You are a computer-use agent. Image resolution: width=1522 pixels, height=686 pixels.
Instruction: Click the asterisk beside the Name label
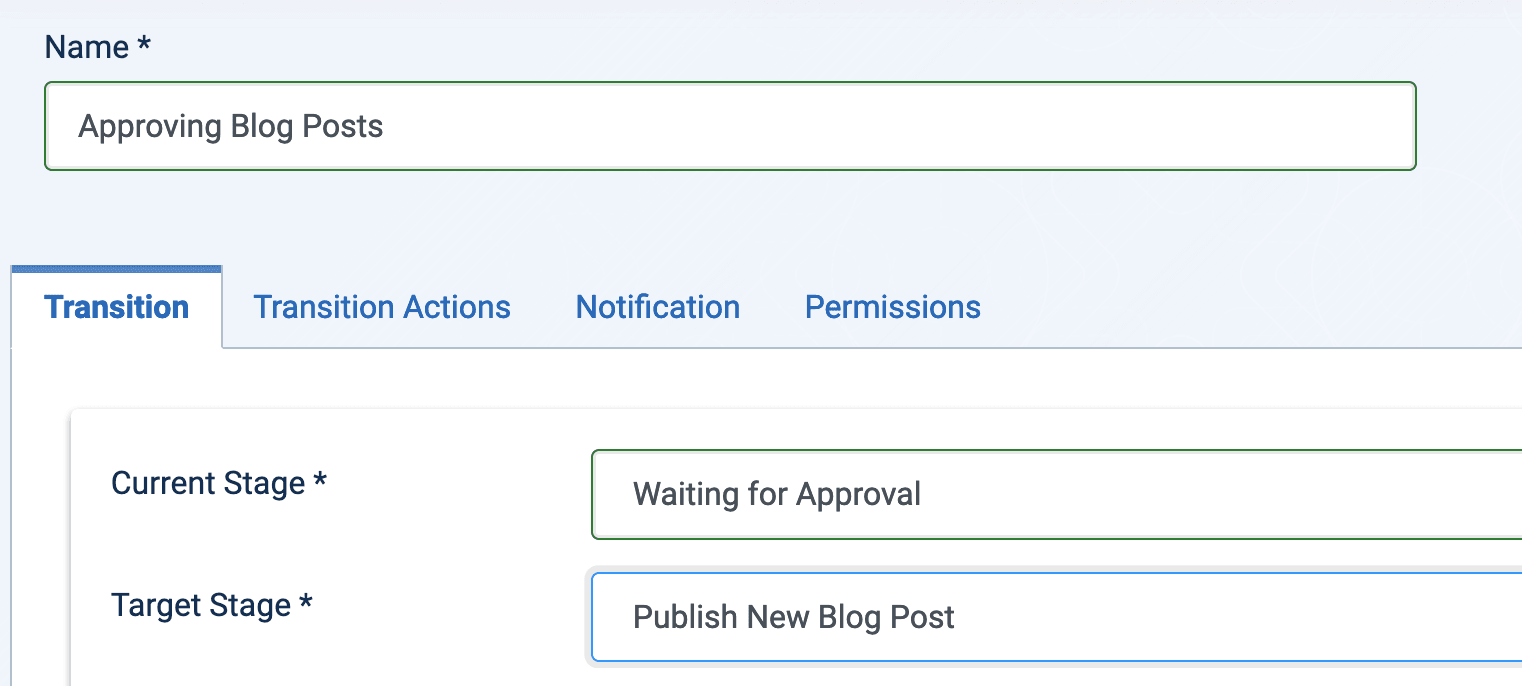(144, 46)
